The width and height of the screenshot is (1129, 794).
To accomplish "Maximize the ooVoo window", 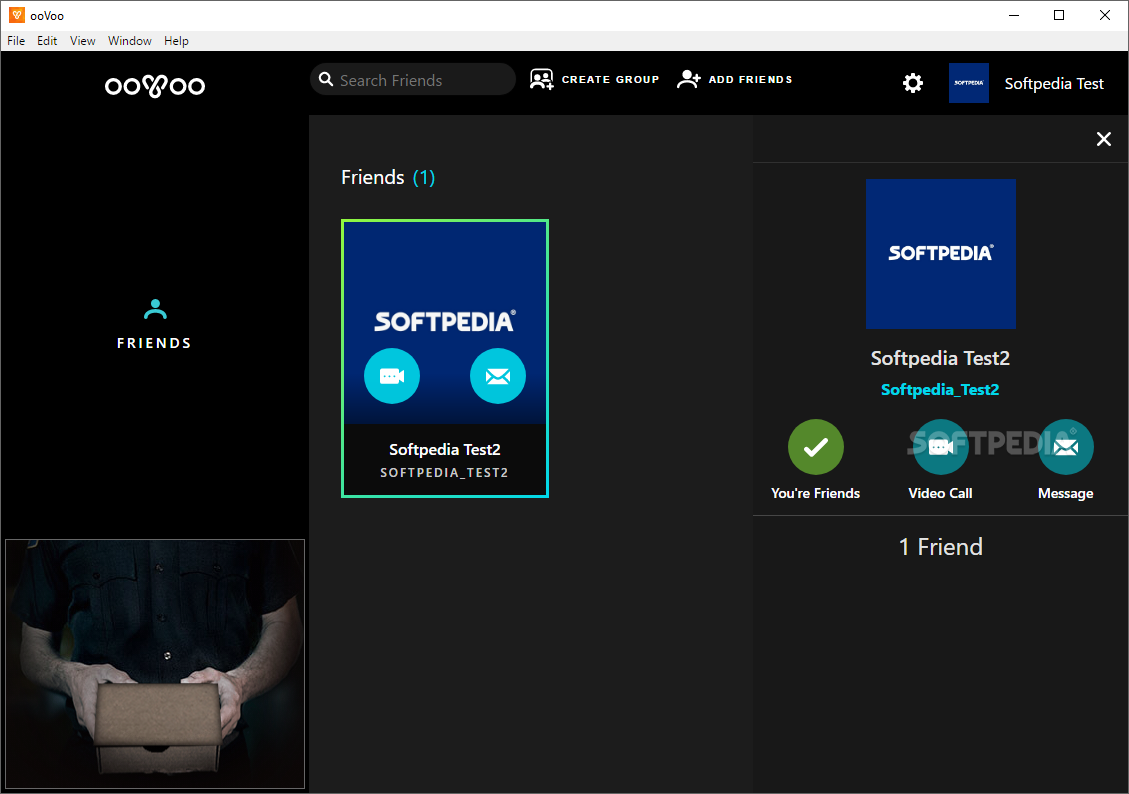I will click(x=1058, y=15).
